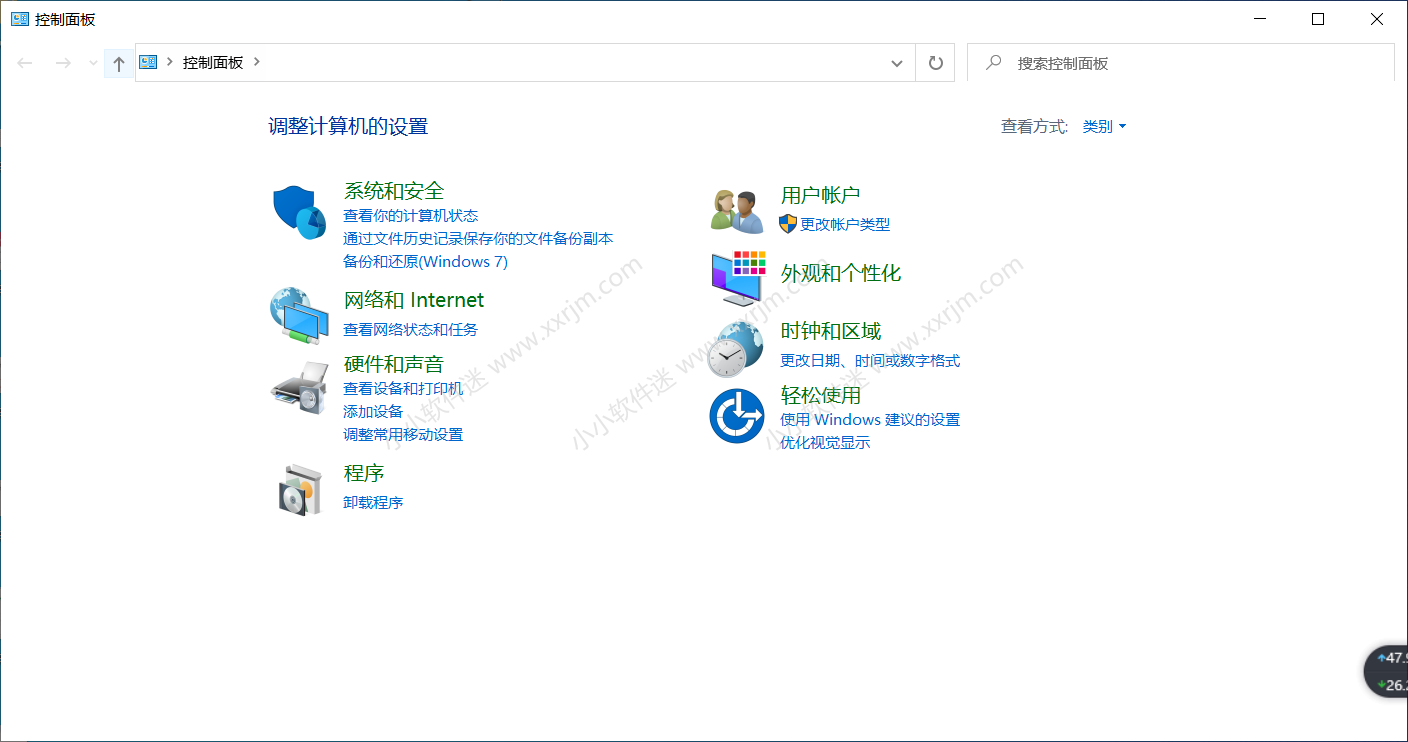The height and width of the screenshot is (742, 1408).
Task: Open 用户帐户 category heading
Action: click(x=821, y=195)
